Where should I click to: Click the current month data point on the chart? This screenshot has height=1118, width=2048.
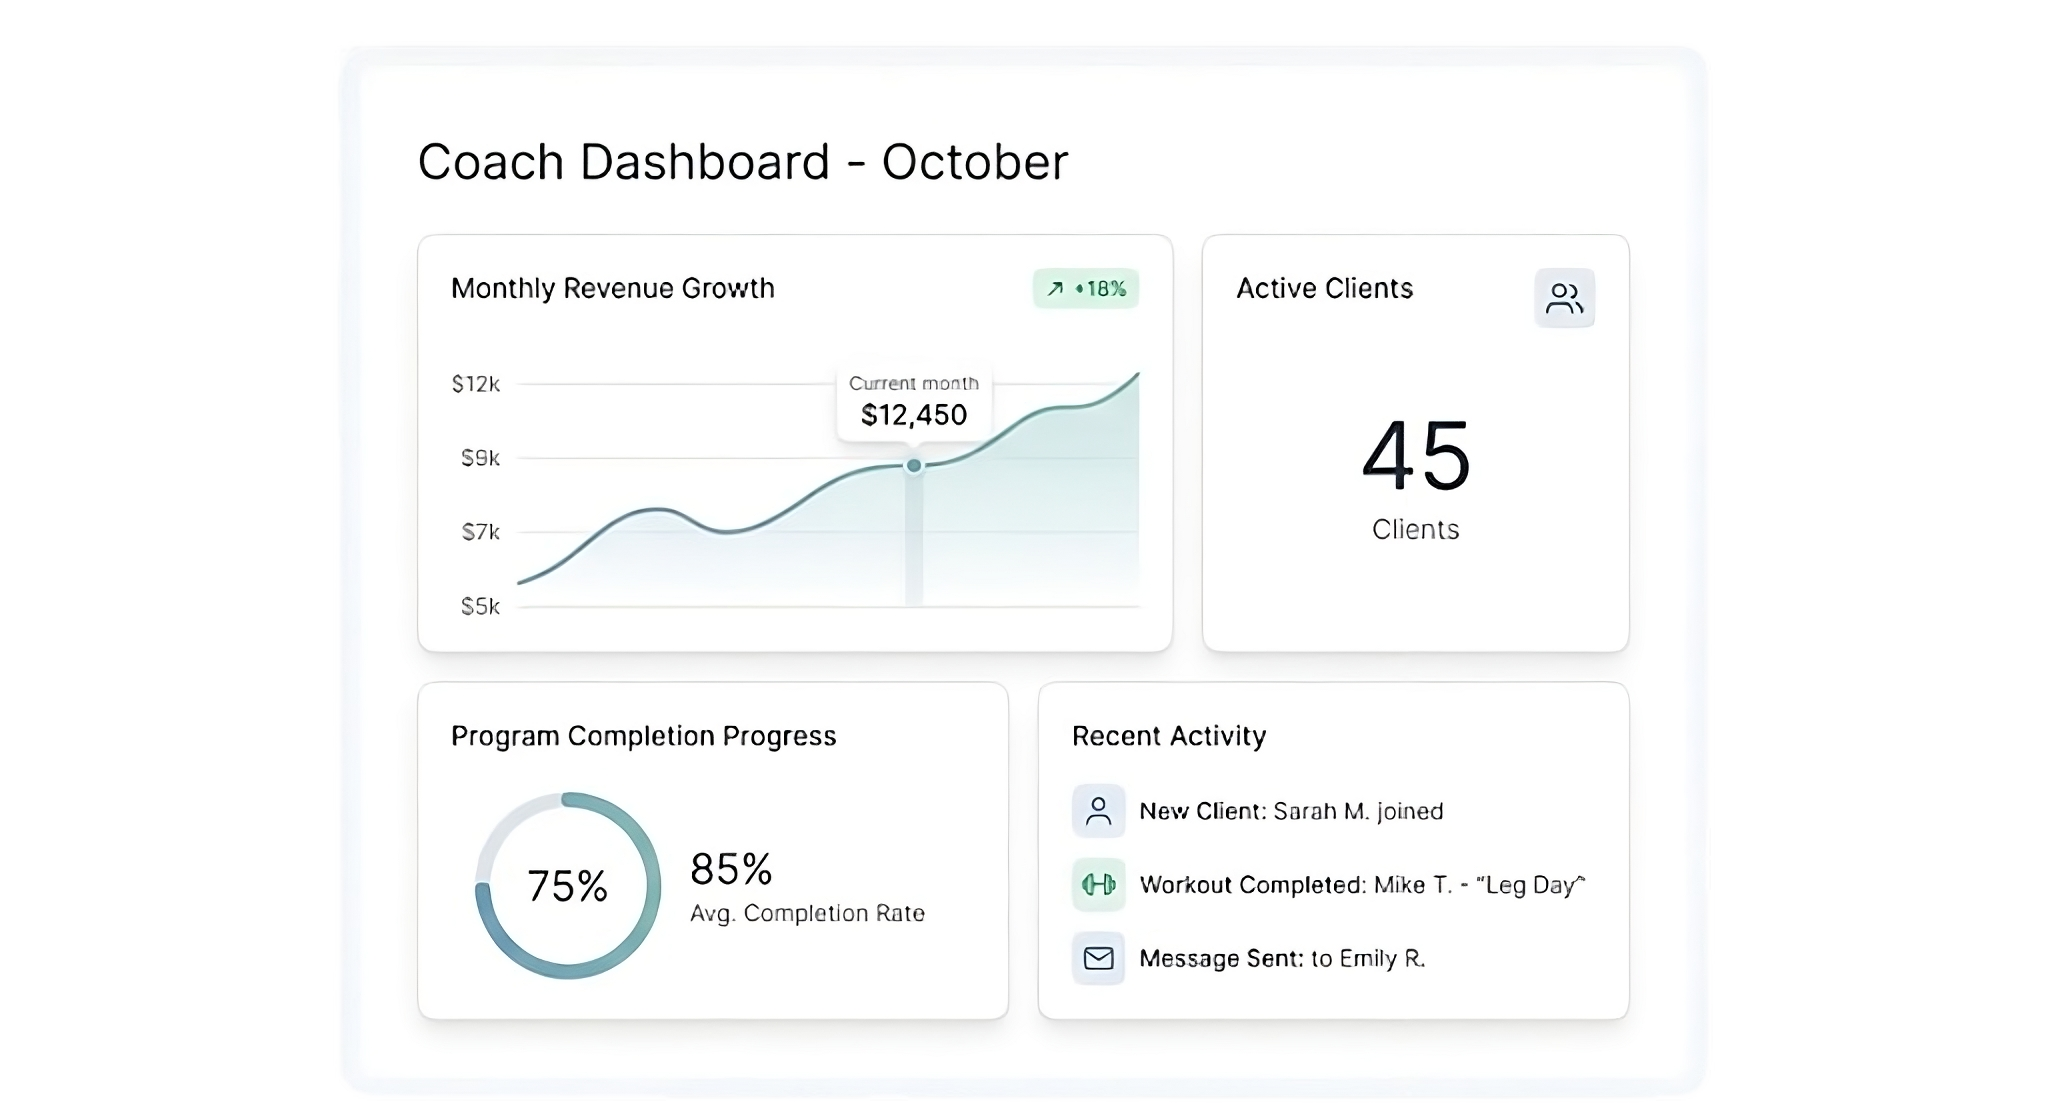pos(913,464)
